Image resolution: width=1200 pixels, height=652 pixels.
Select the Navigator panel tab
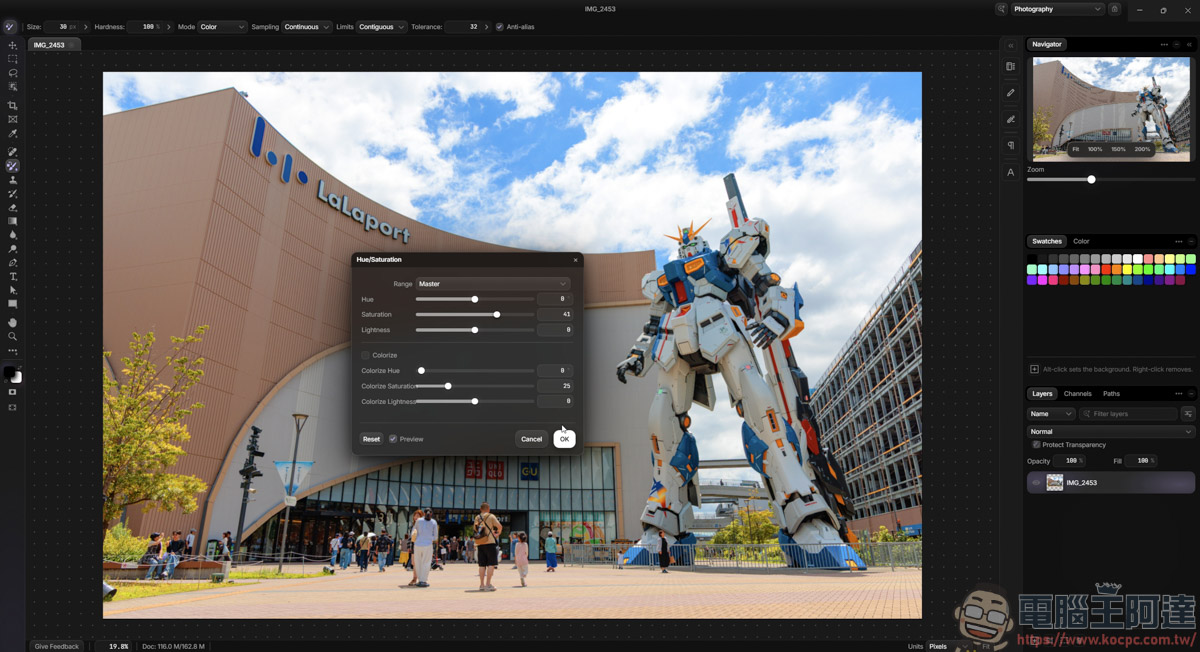click(x=1047, y=44)
